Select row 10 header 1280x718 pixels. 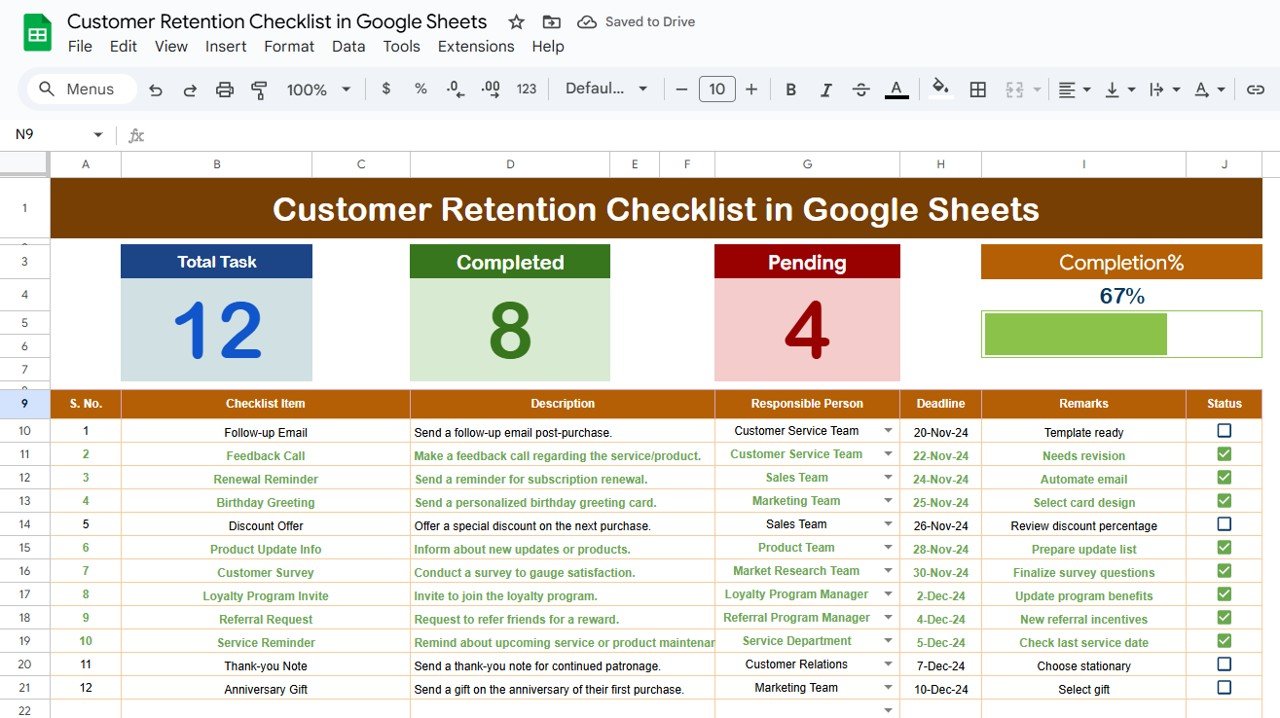[x=25, y=431]
